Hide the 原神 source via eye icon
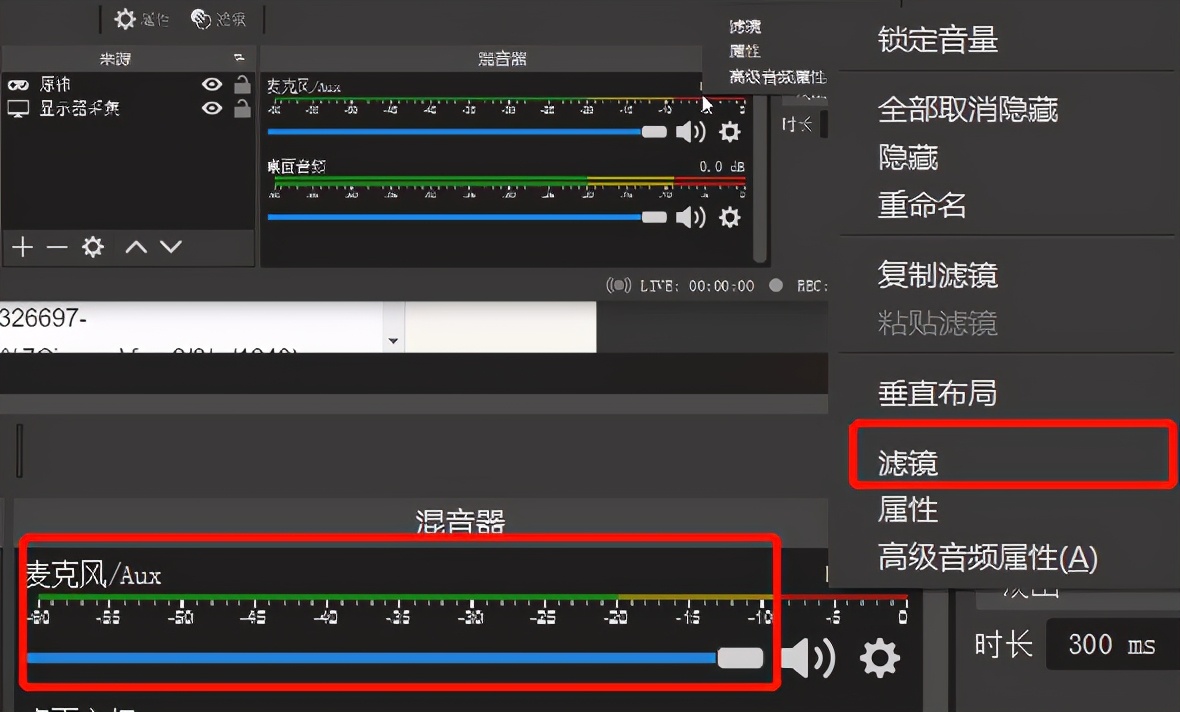Viewport: 1180px width, 712px height. point(211,84)
